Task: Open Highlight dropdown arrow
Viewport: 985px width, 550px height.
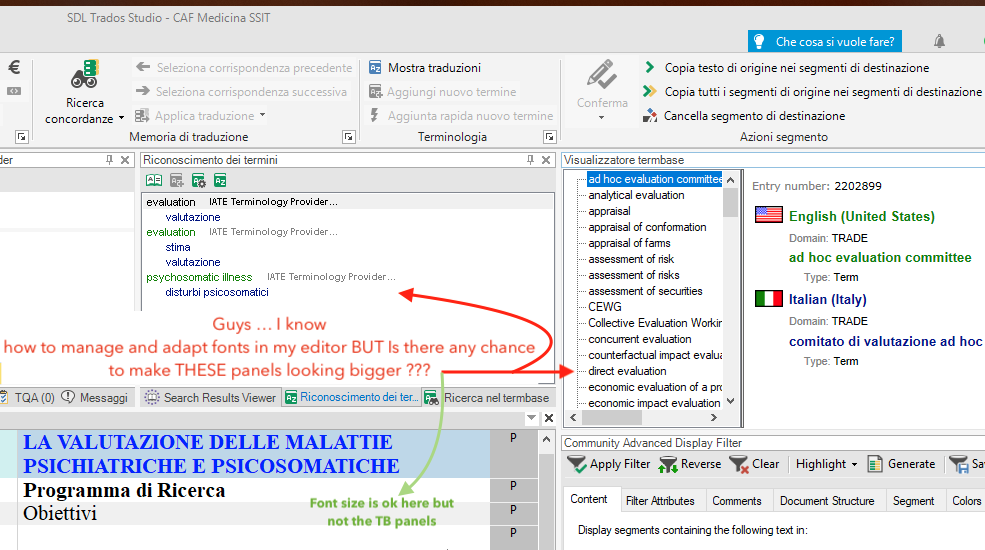Action: (x=854, y=465)
